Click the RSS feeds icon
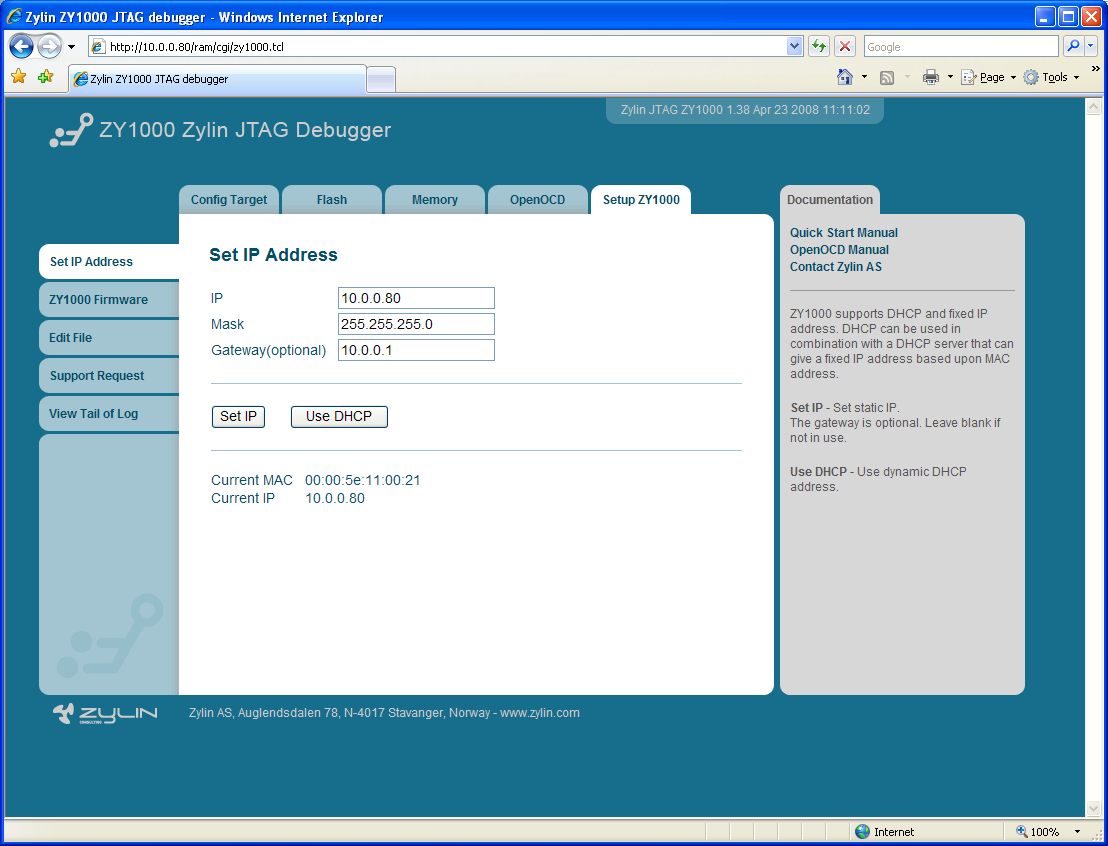The height and width of the screenshot is (846, 1108). [x=886, y=78]
